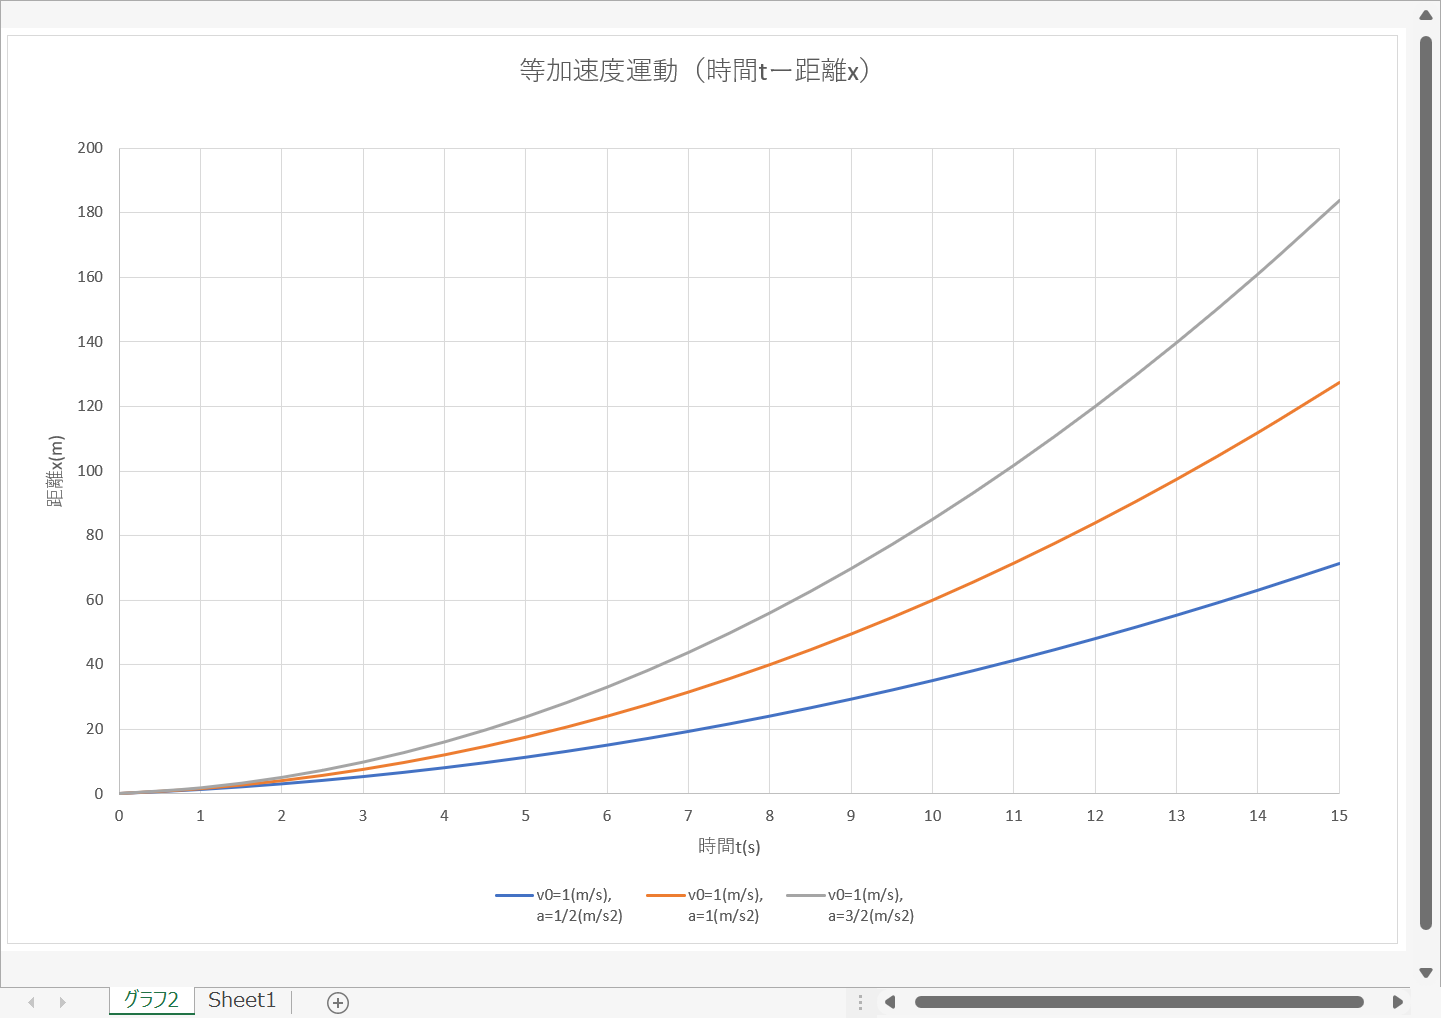The height and width of the screenshot is (1018, 1441).
Task: Select the horizontal axis title 時間t(s)
Action: click(x=729, y=846)
